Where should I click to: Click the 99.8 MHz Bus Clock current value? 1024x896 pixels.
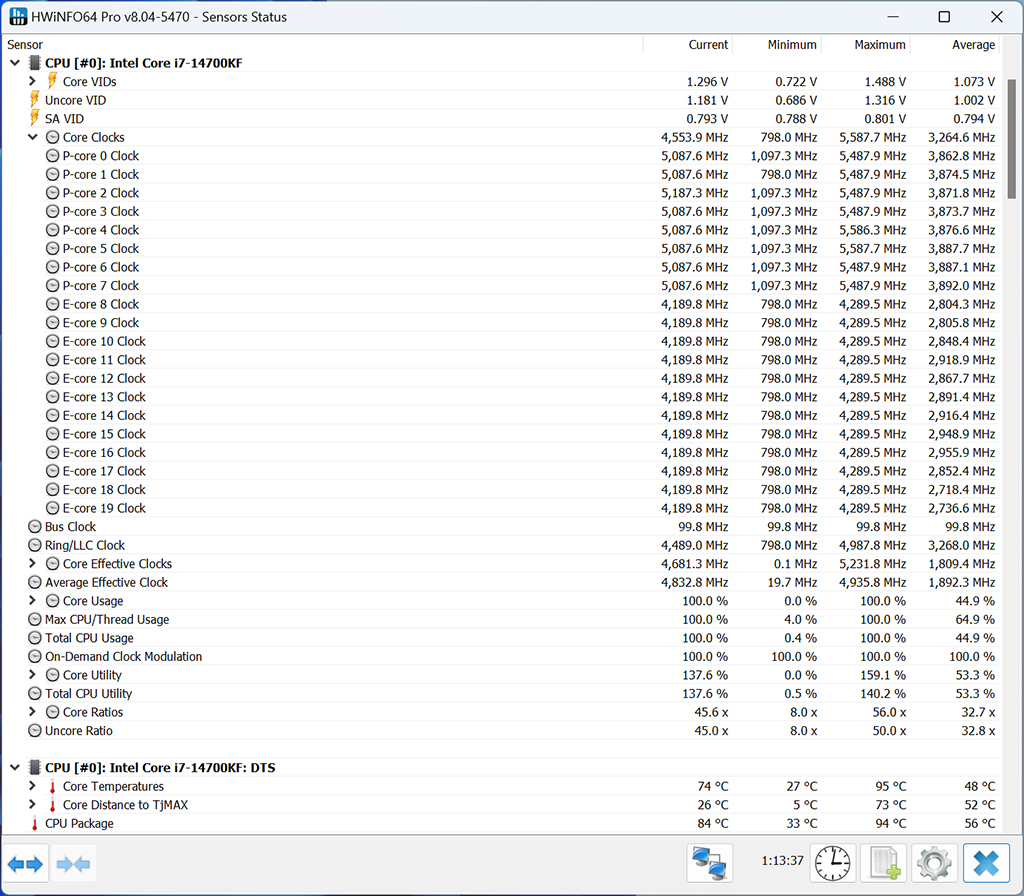point(703,526)
